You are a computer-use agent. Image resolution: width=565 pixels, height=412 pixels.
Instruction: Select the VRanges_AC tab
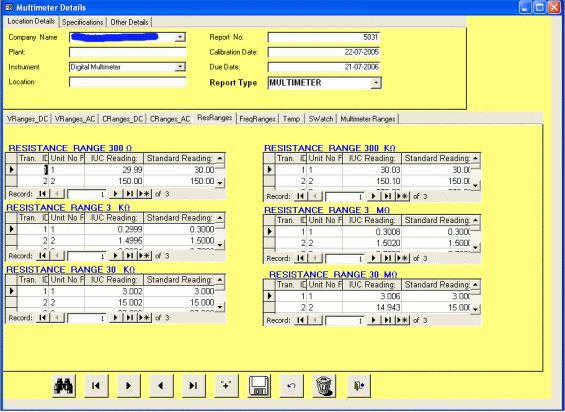point(75,119)
